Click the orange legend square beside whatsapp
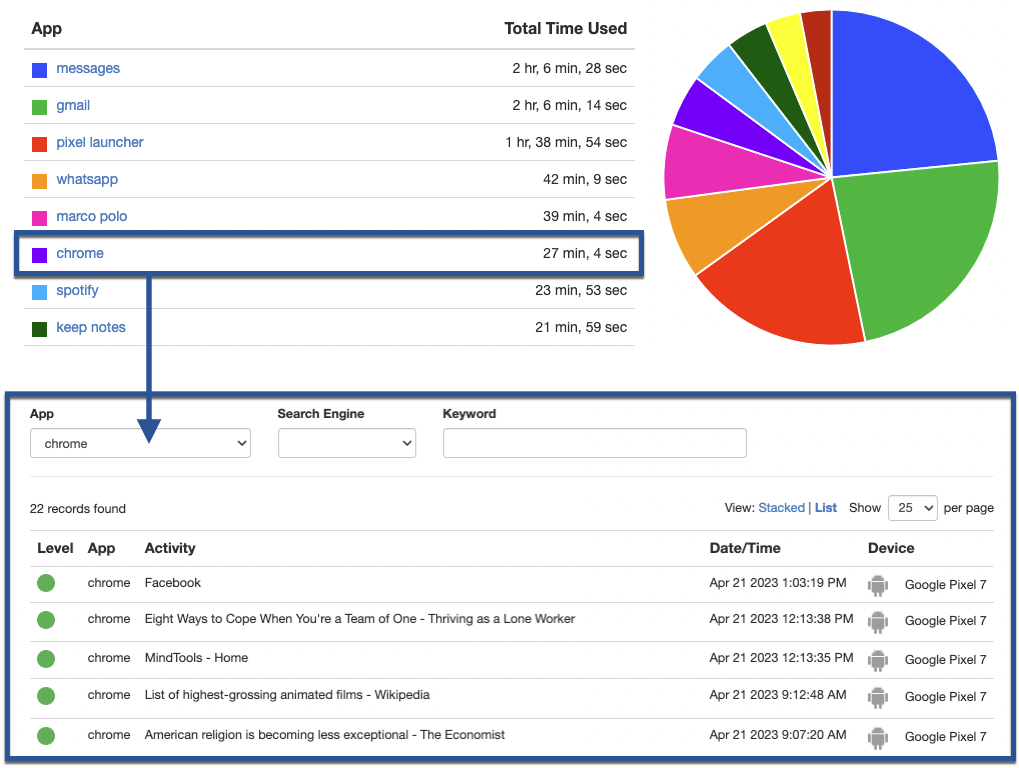The image size is (1019, 768). coord(39,179)
